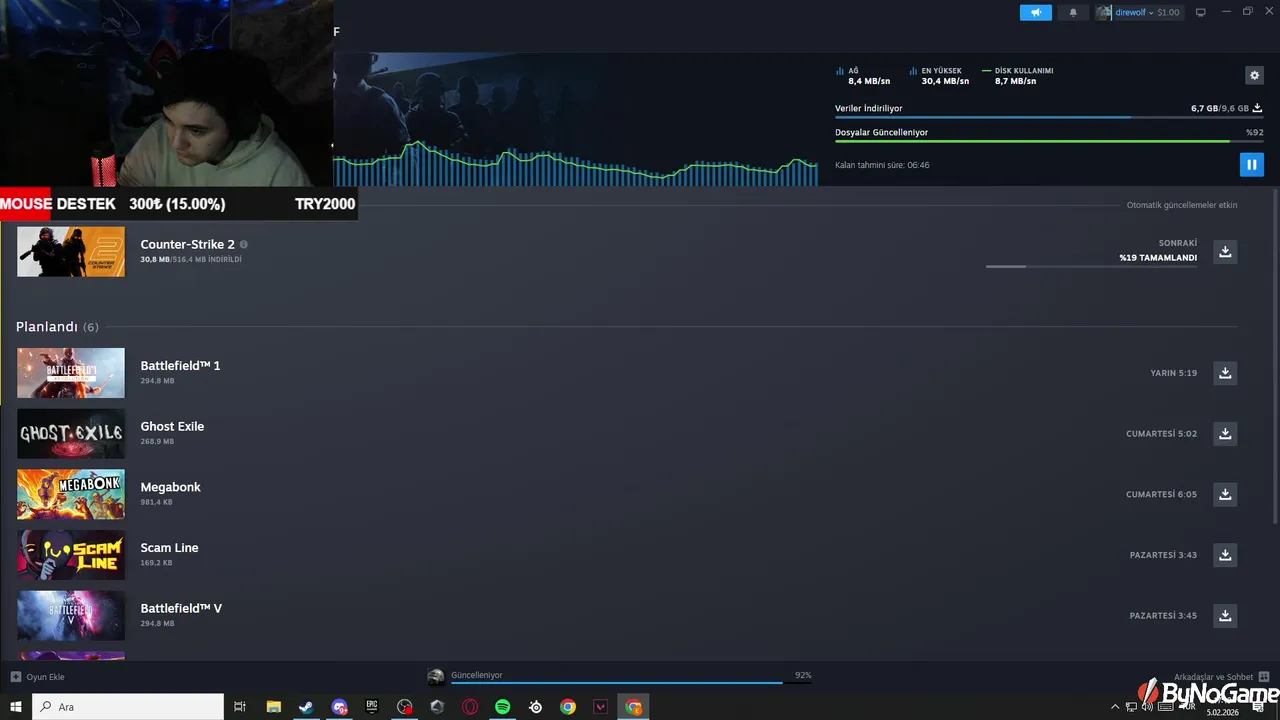Image resolution: width=1280 pixels, height=720 pixels.
Task: Open Spotify from taskbar
Action: point(503,707)
